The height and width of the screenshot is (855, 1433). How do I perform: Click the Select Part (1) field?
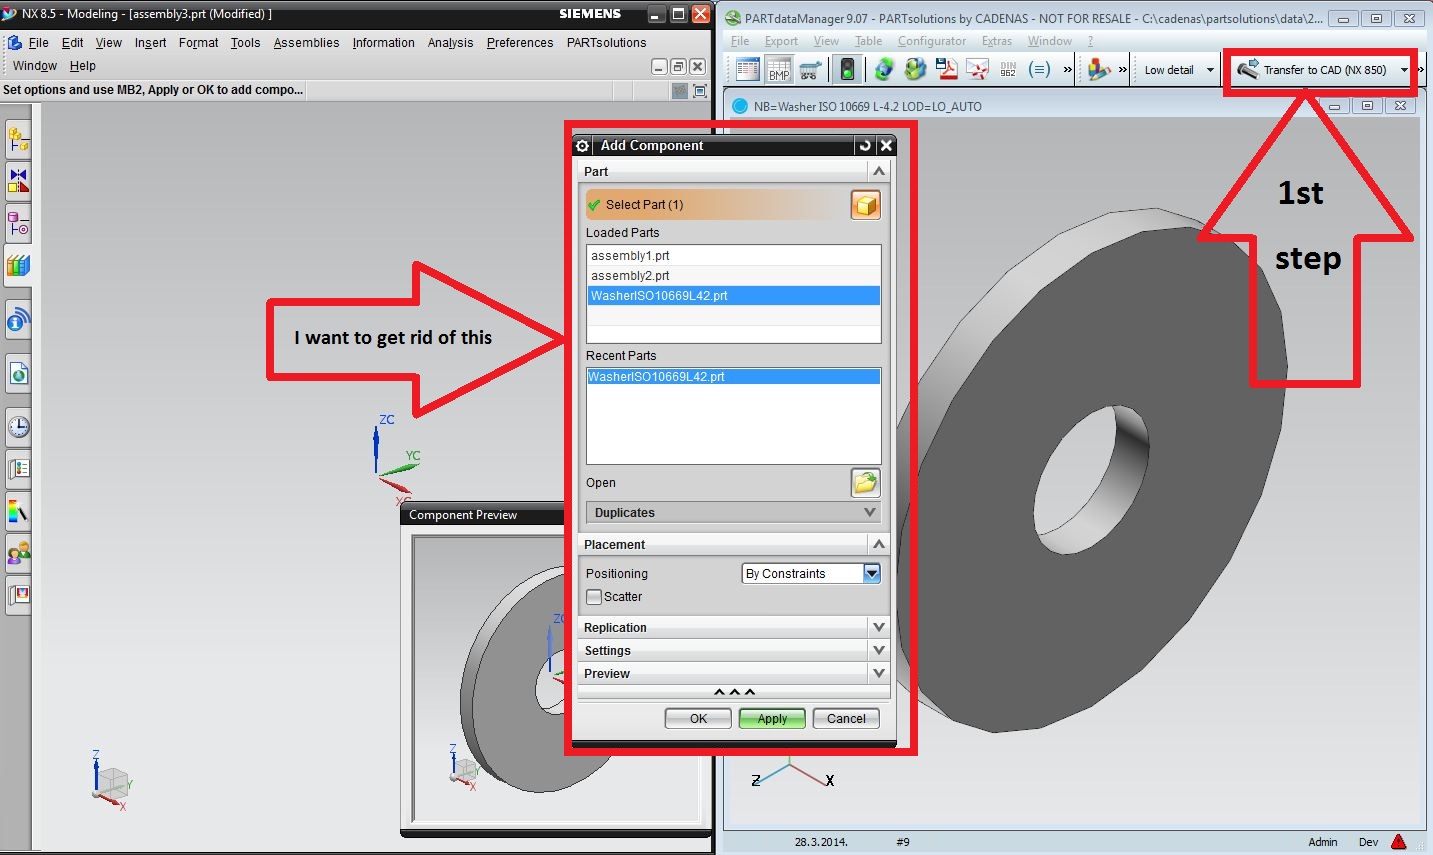click(717, 204)
